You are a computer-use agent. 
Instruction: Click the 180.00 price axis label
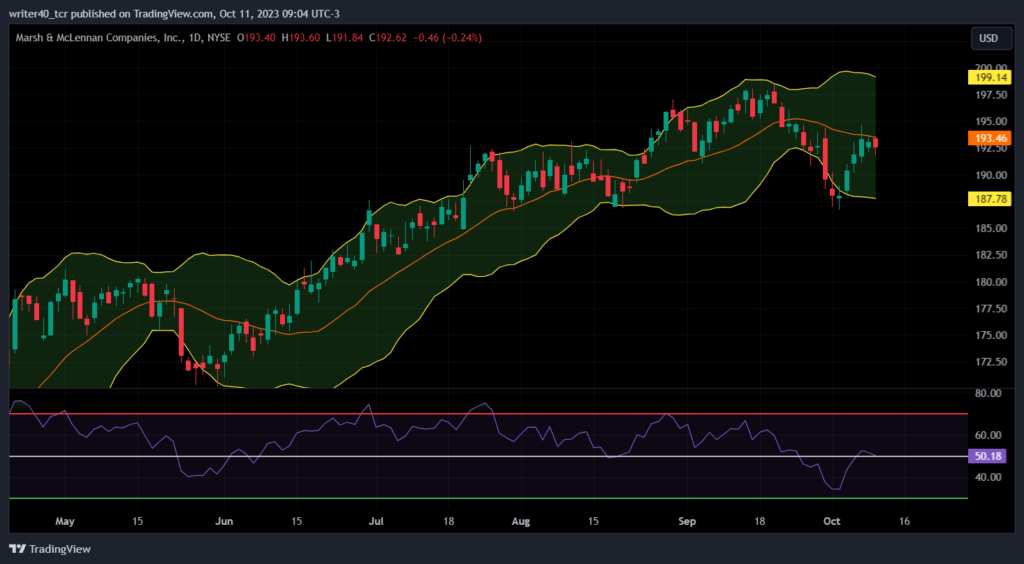989,282
